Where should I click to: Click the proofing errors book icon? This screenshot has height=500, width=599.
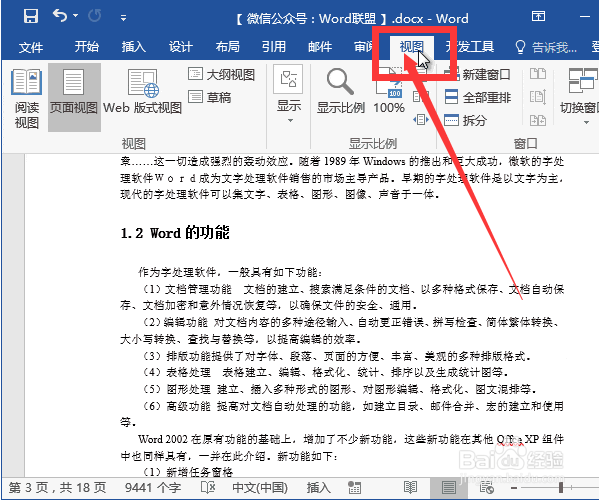[x=208, y=488]
